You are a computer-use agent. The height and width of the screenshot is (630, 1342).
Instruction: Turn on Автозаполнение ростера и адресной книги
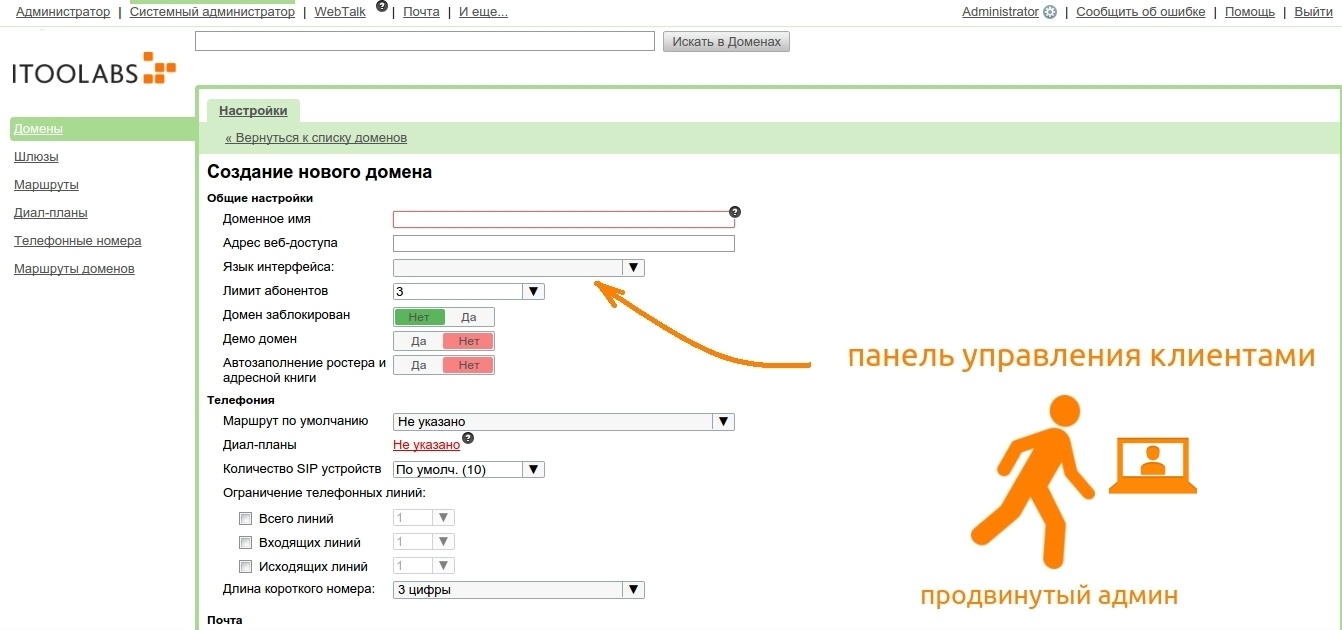419,364
